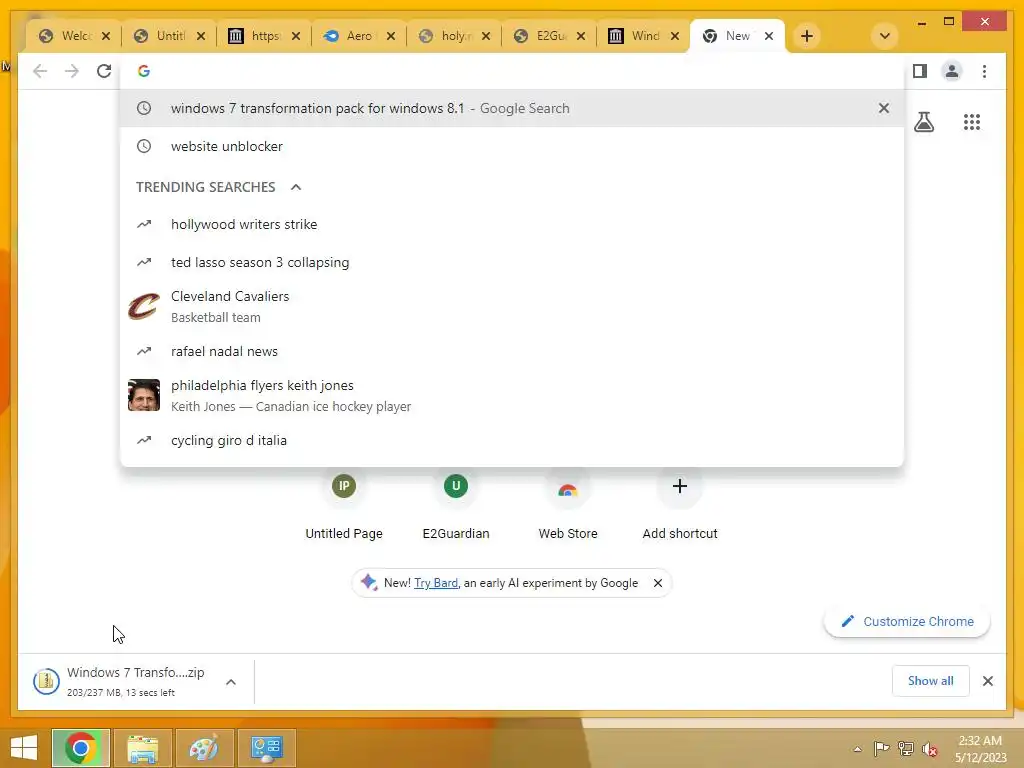Open the Windows Start button
1024x768 pixels.
click(24, 748)
